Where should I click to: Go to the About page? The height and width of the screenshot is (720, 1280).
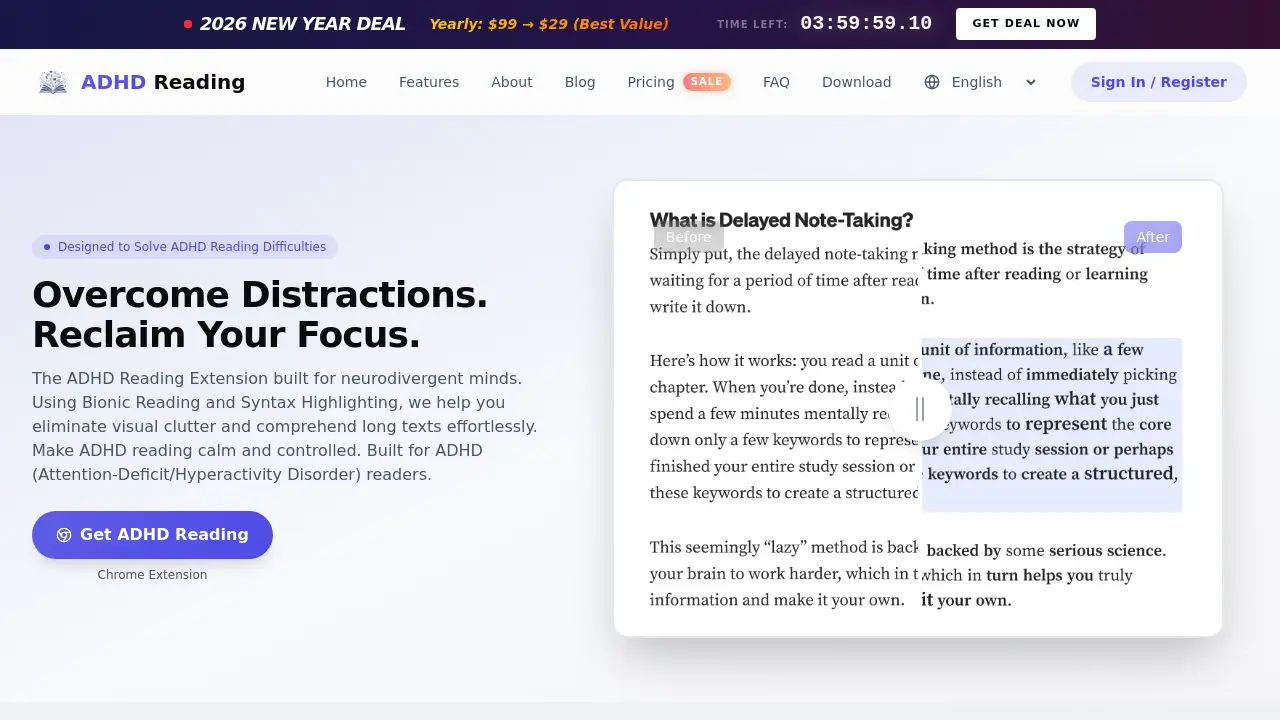512,82
